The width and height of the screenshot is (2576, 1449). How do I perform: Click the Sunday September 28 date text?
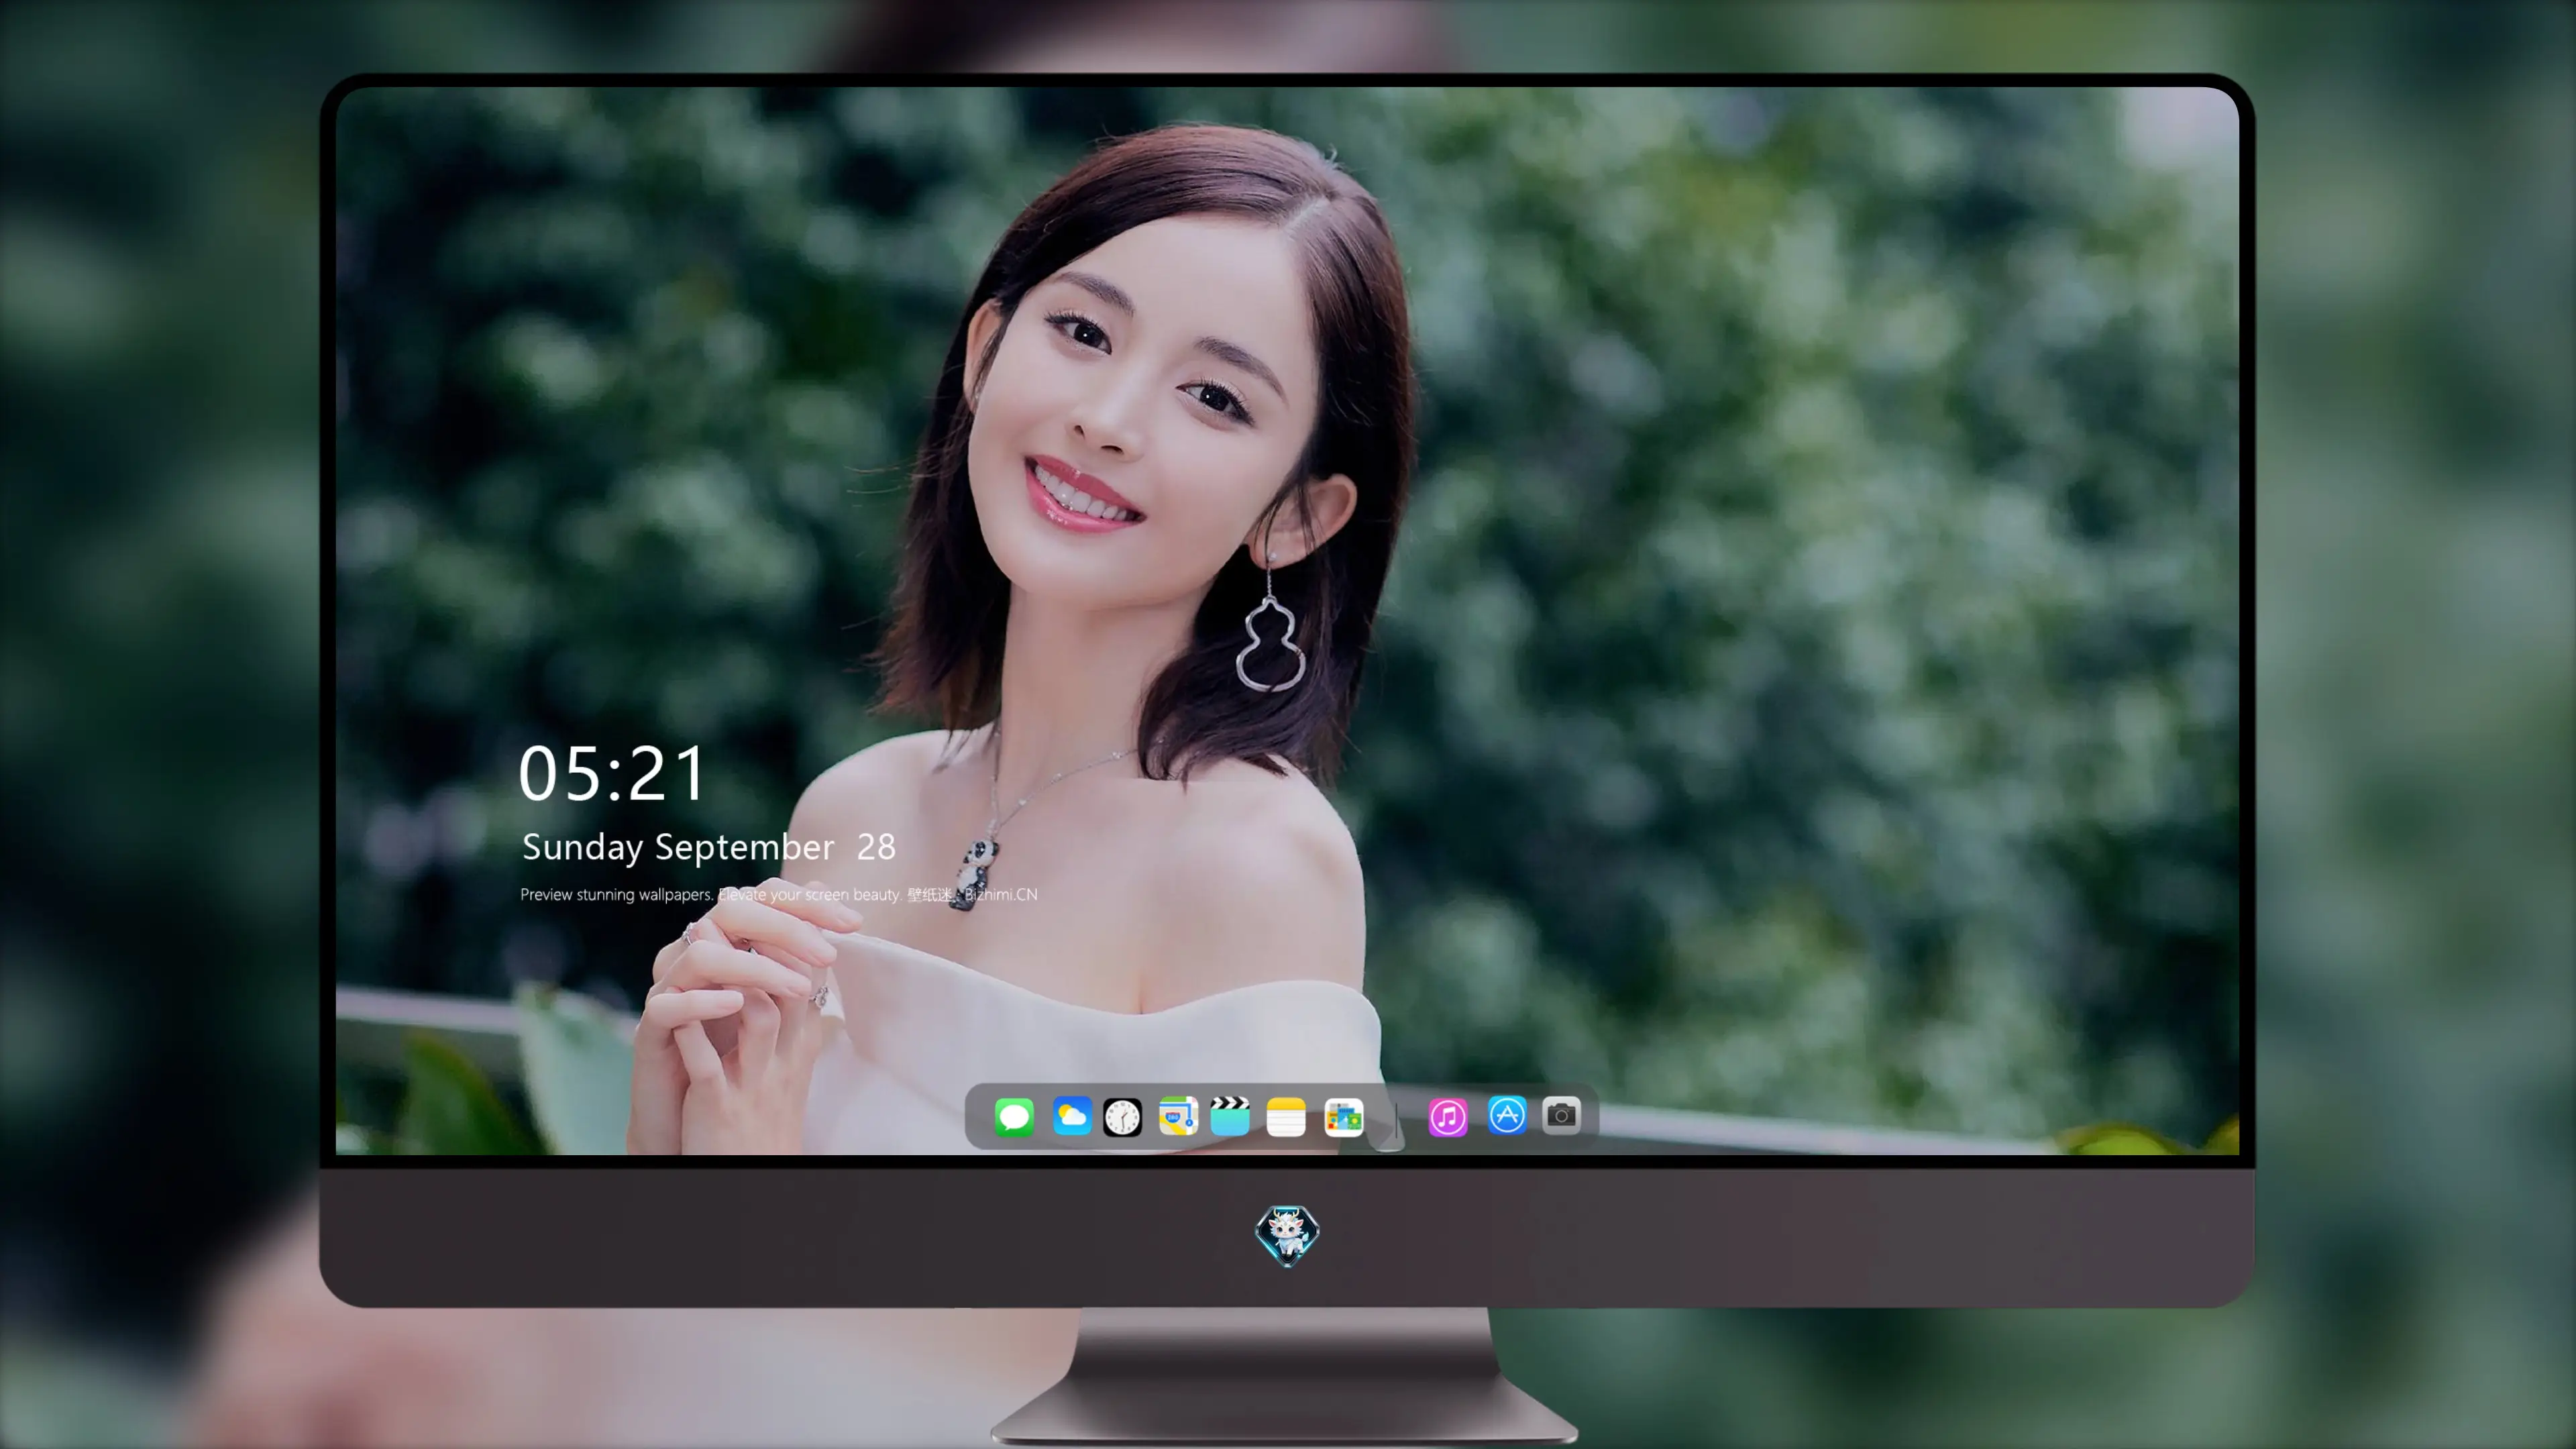point(708,848)
